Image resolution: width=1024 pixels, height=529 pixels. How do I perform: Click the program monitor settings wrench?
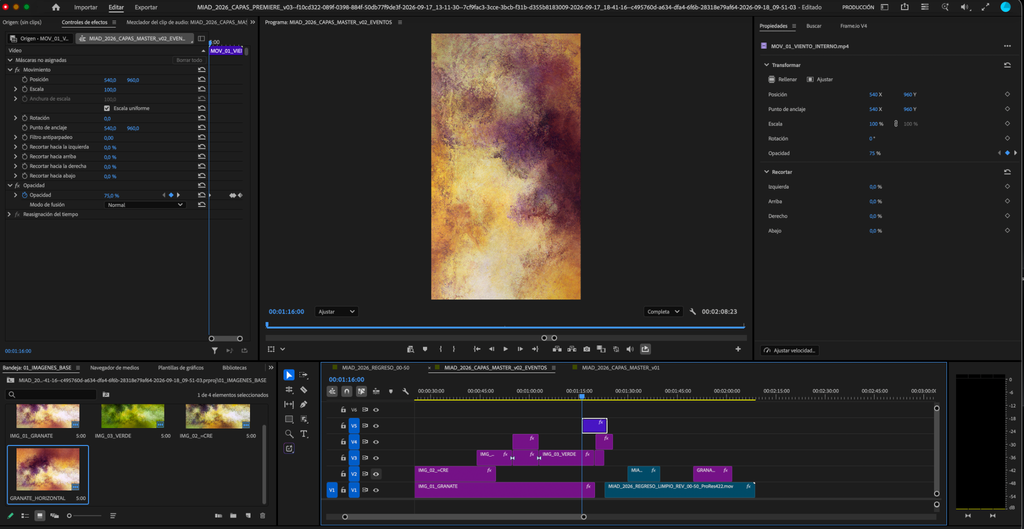(692, 312)
